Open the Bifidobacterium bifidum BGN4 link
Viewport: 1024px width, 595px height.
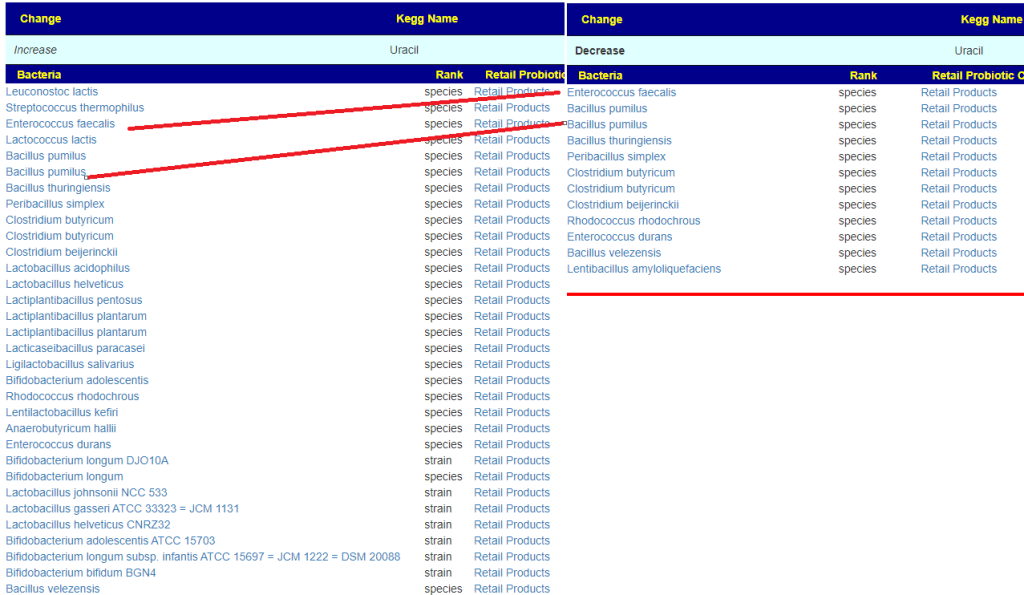coord(81,573)
